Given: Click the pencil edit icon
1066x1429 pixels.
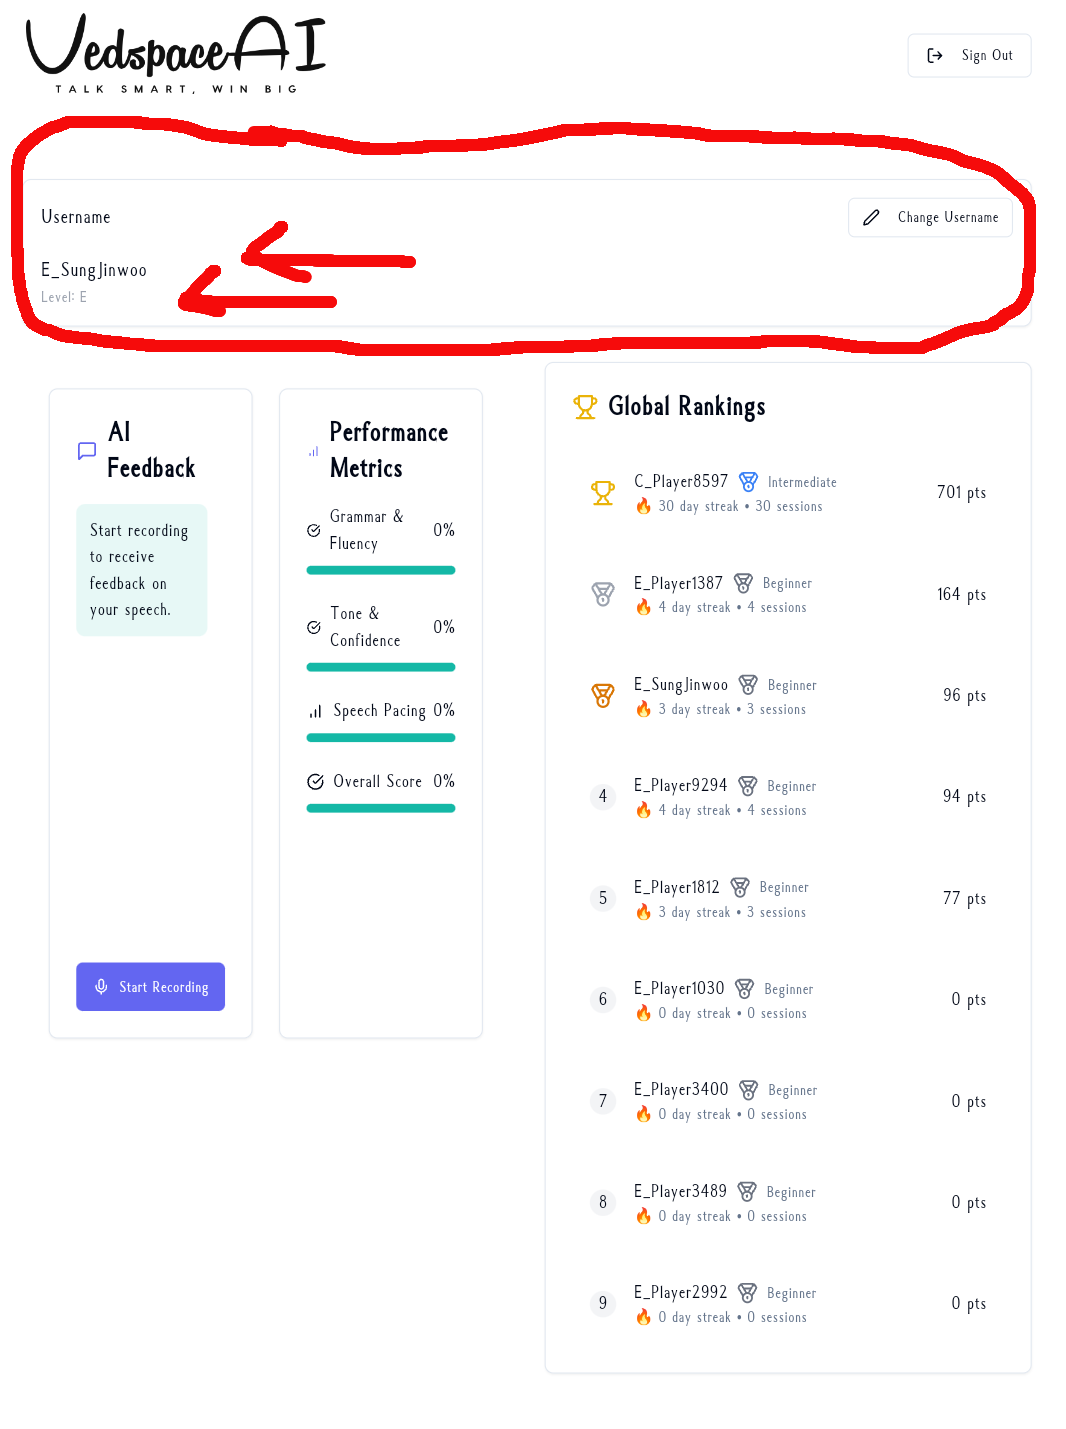Looking at the screenshot, I should click(871, 217).
